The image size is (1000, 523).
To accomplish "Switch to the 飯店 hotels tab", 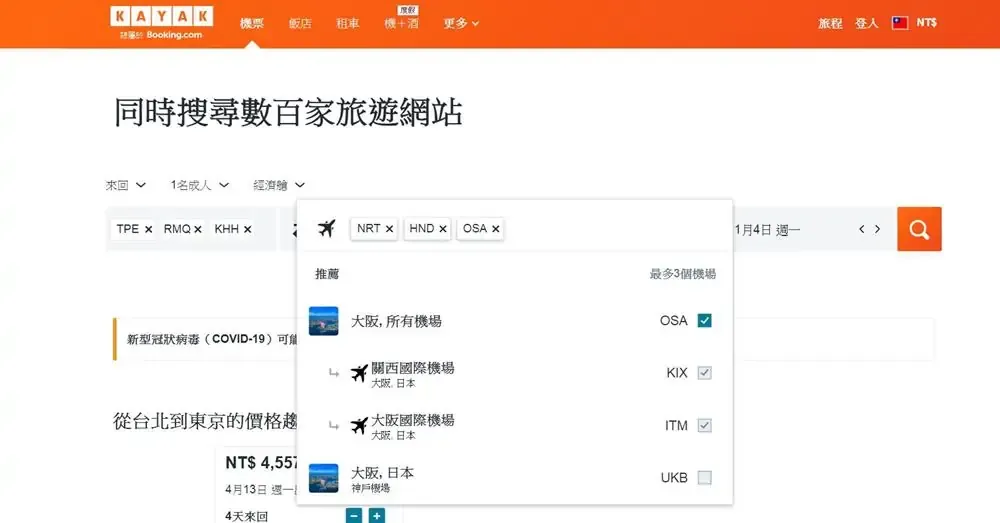I will pyautogui.click(x=300, y=23).
